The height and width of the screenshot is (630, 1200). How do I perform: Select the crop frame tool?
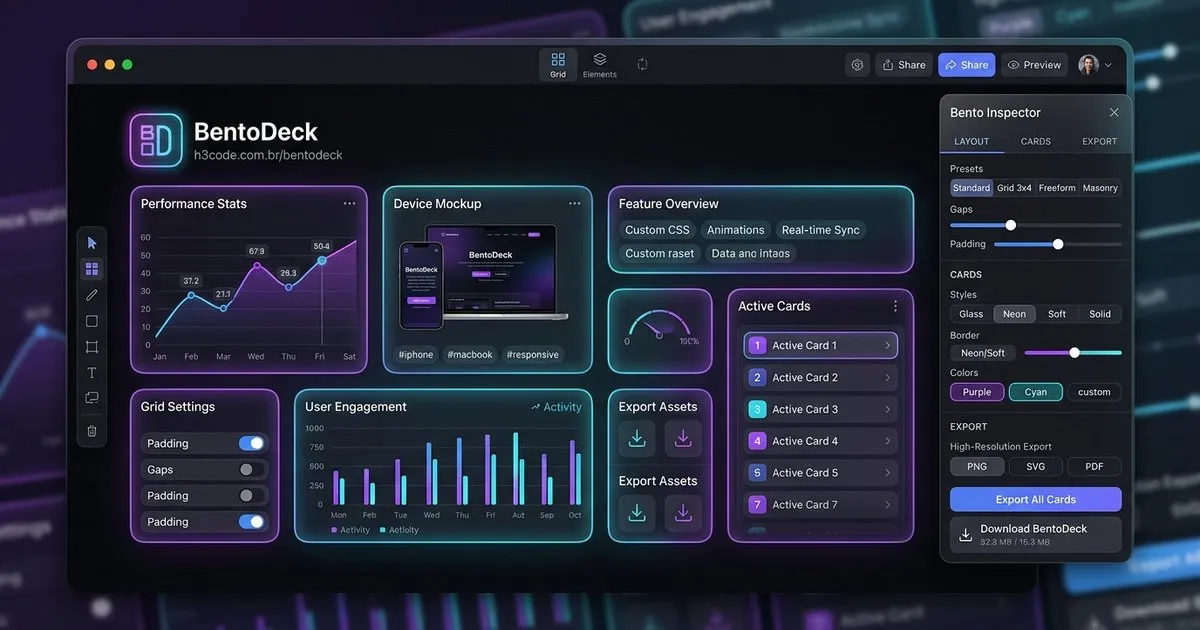pyautogui.click(x=92, y=347)
